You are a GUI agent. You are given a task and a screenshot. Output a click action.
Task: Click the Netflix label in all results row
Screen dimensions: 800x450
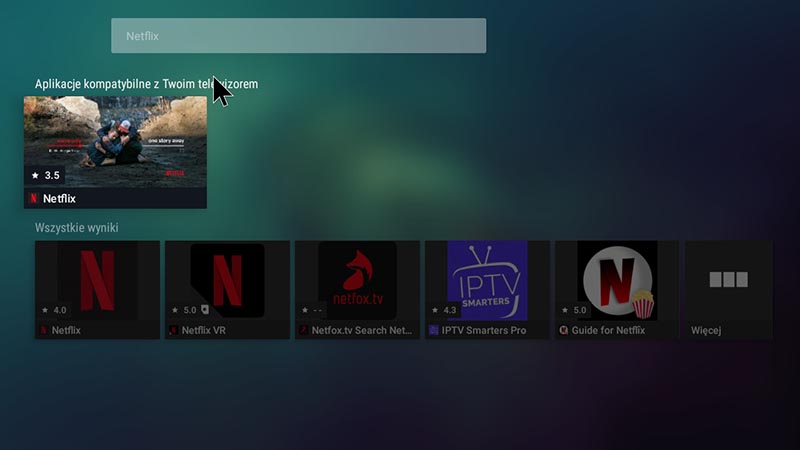(66, 331)
